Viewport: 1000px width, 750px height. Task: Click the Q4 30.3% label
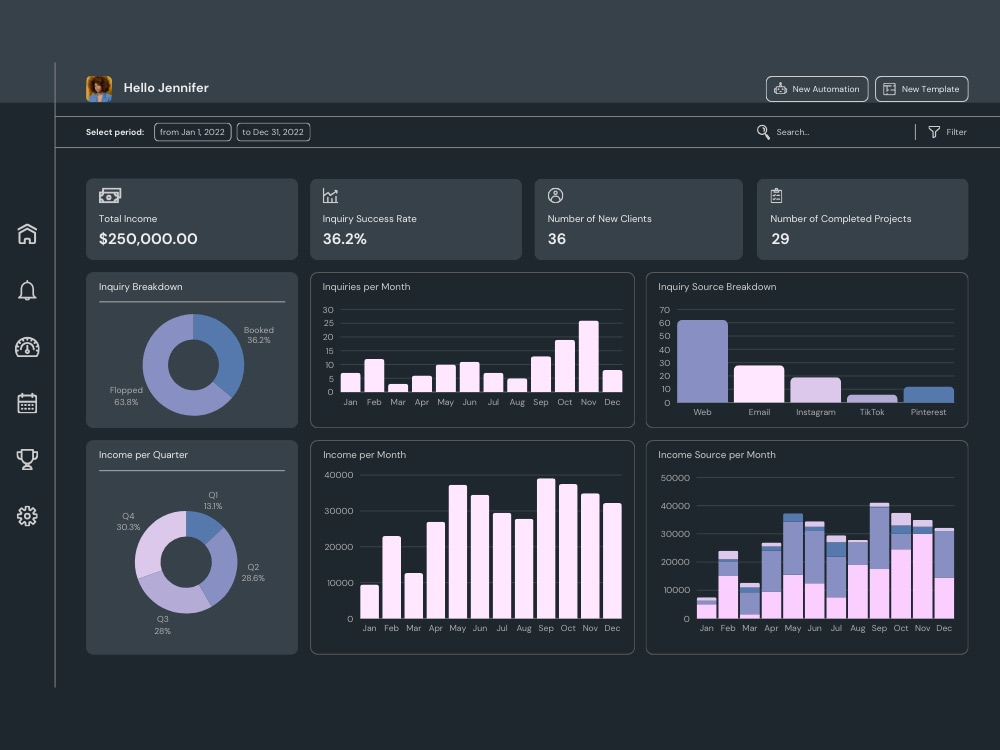(128, 522)
